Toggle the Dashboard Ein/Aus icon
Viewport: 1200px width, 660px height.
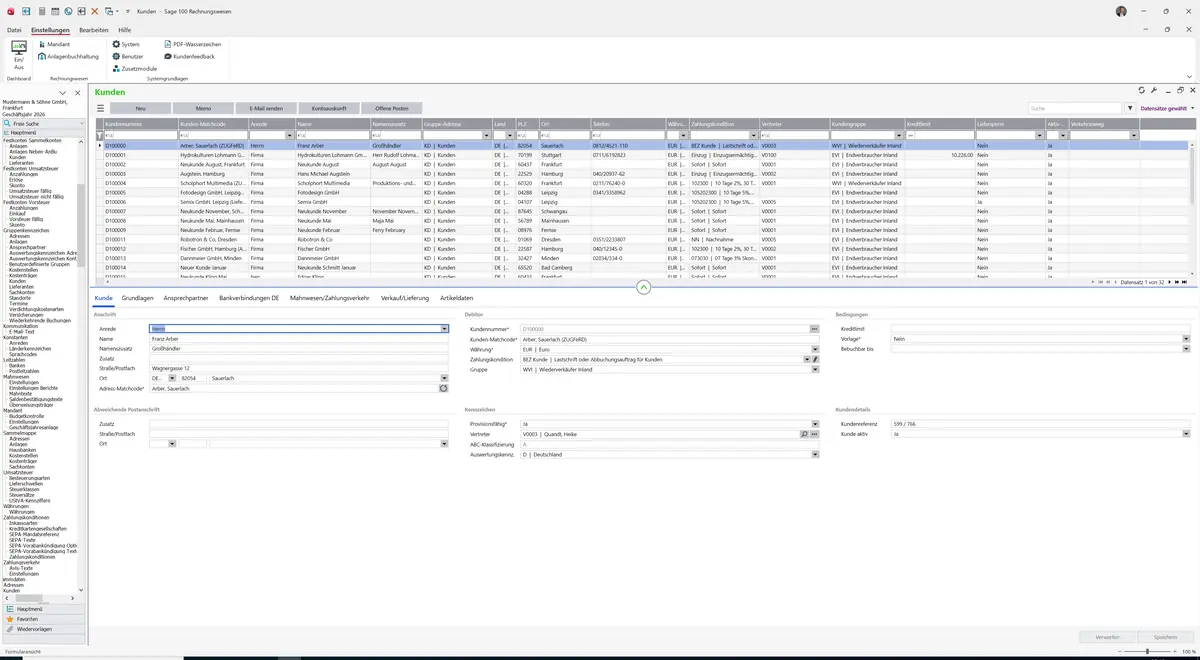[x=18, y=54]
